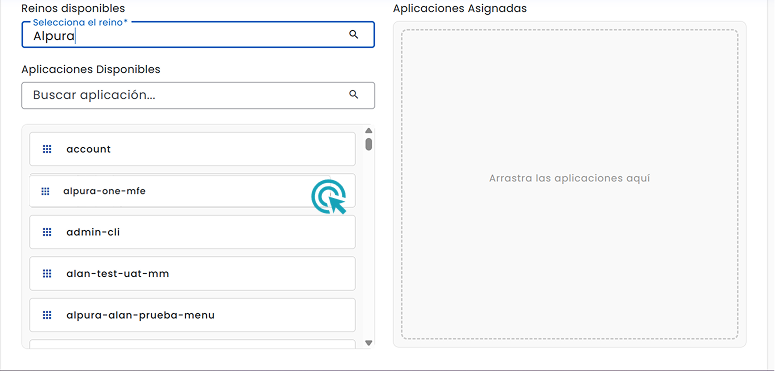Click the applications list scrollbar thumb

click(x=369, y=144)
